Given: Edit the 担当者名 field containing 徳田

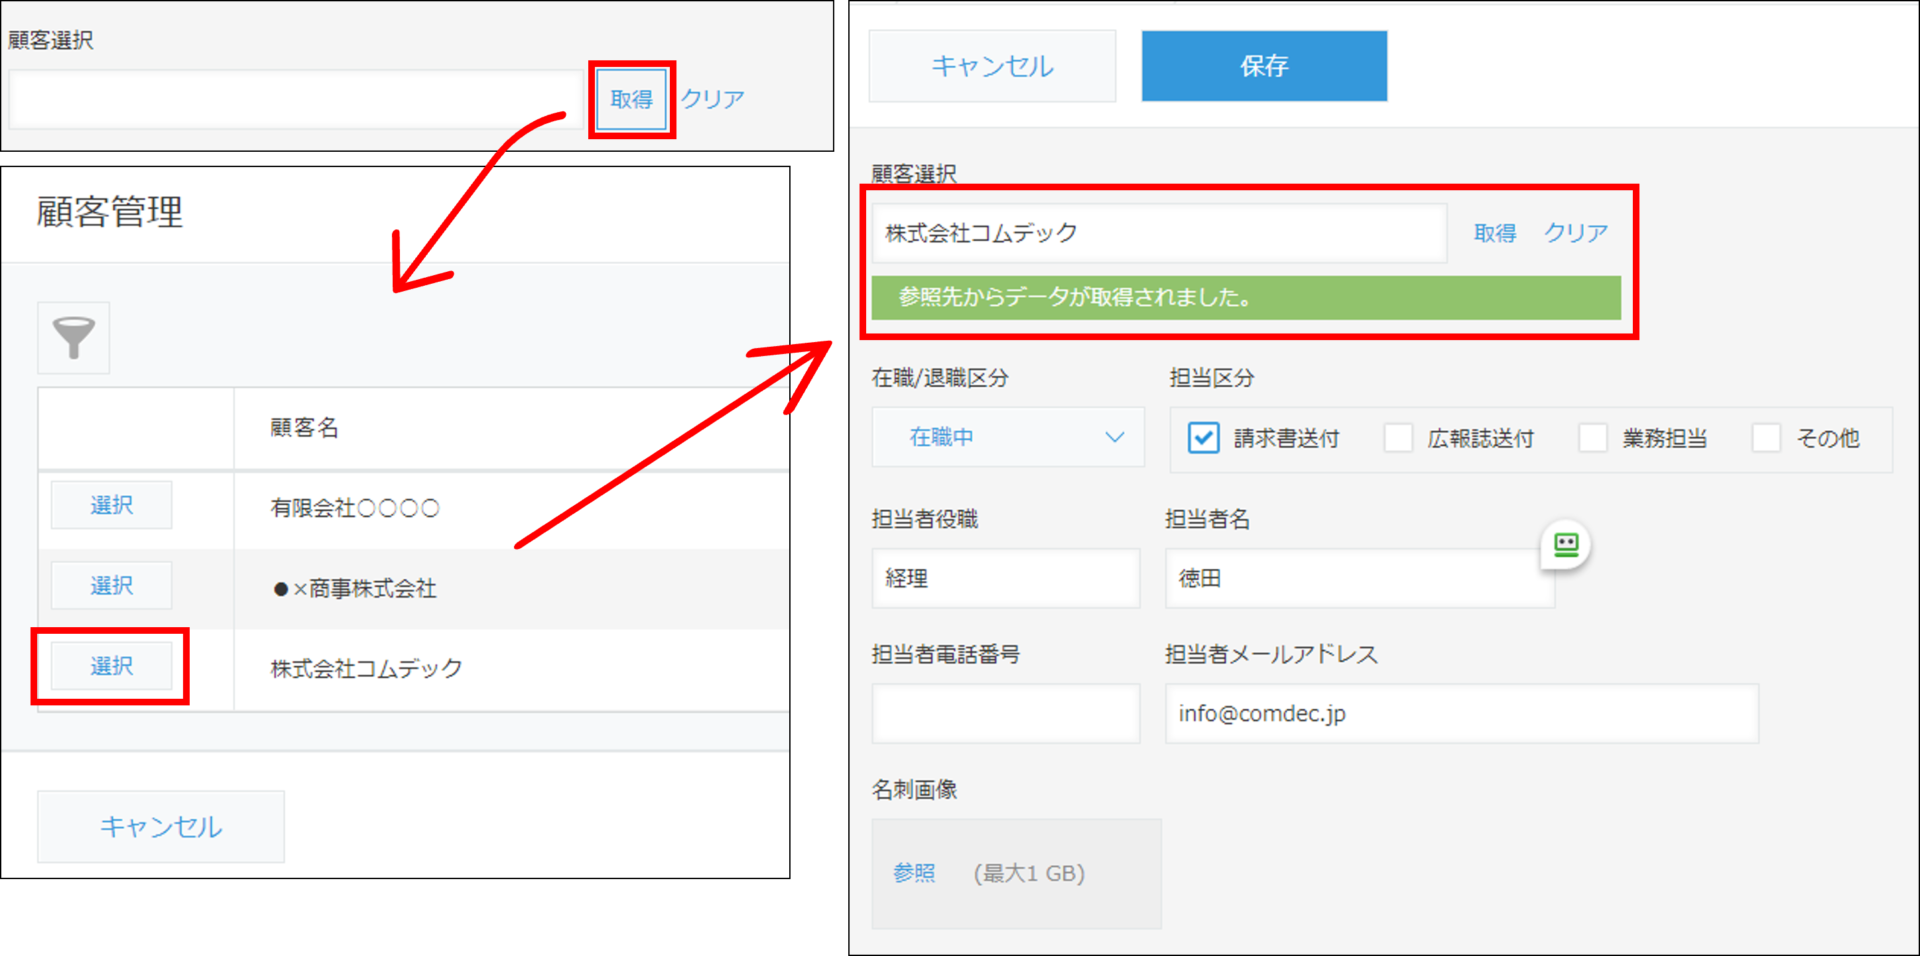Looking at the screenshot, I should pos(1360,578).
